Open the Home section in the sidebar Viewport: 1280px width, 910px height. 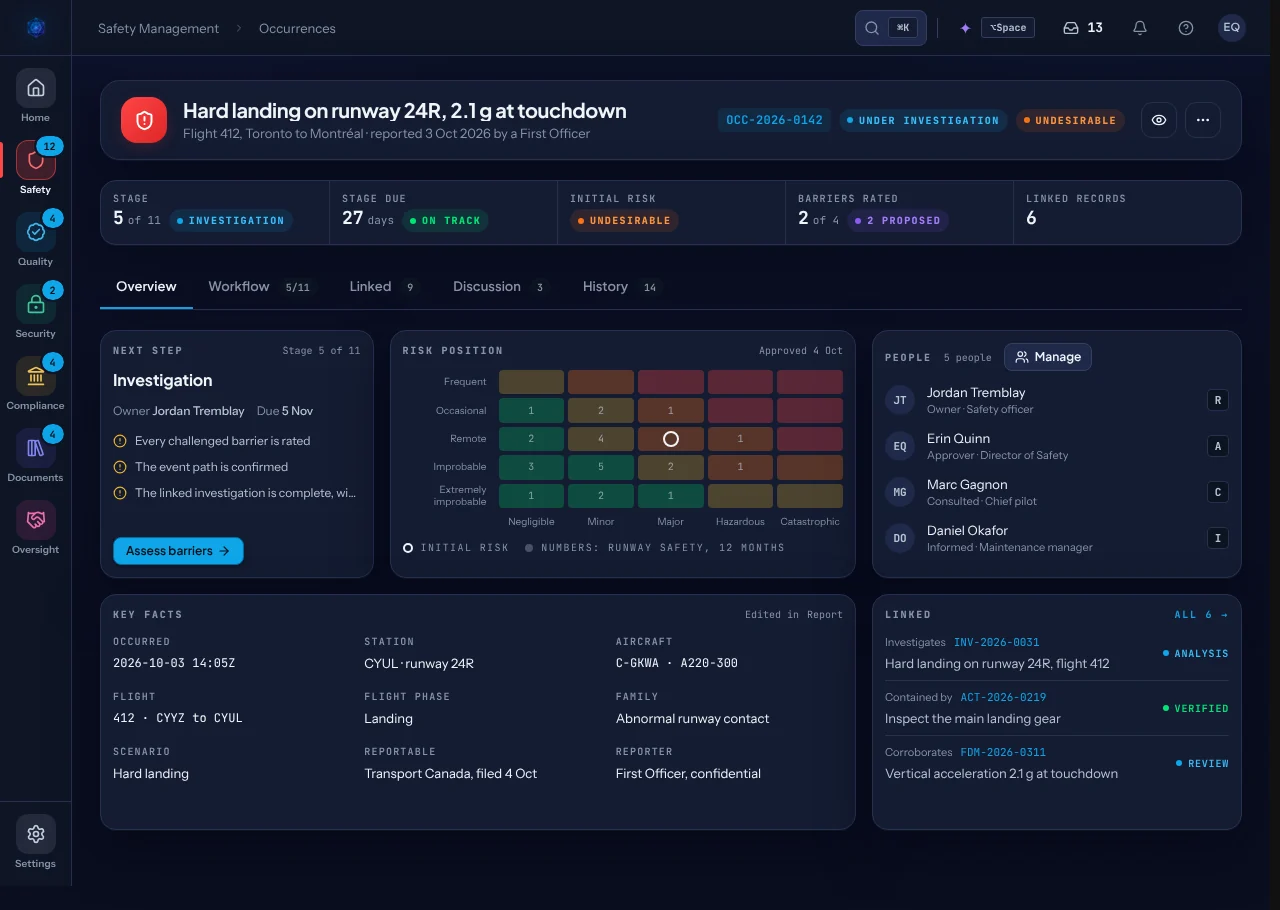click(35, 96)
